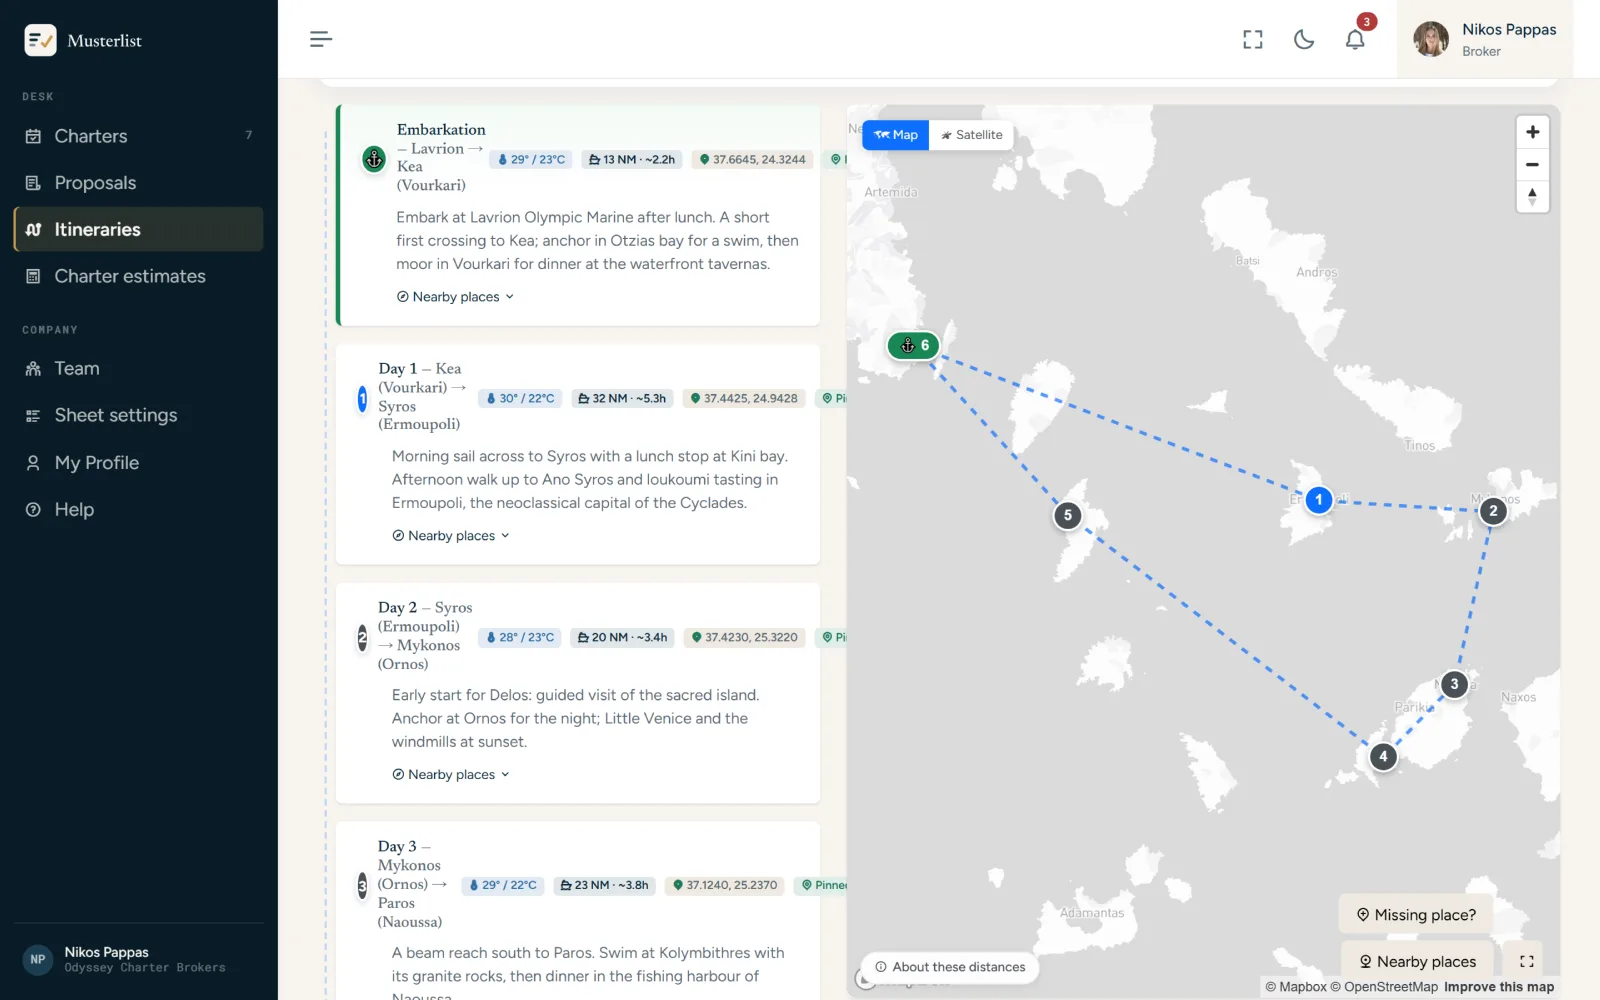This screenshot has width=1600, height=1000.
Task: Click the 32 NM · ~5.3h distance chip
Action: tap(622, 398)
